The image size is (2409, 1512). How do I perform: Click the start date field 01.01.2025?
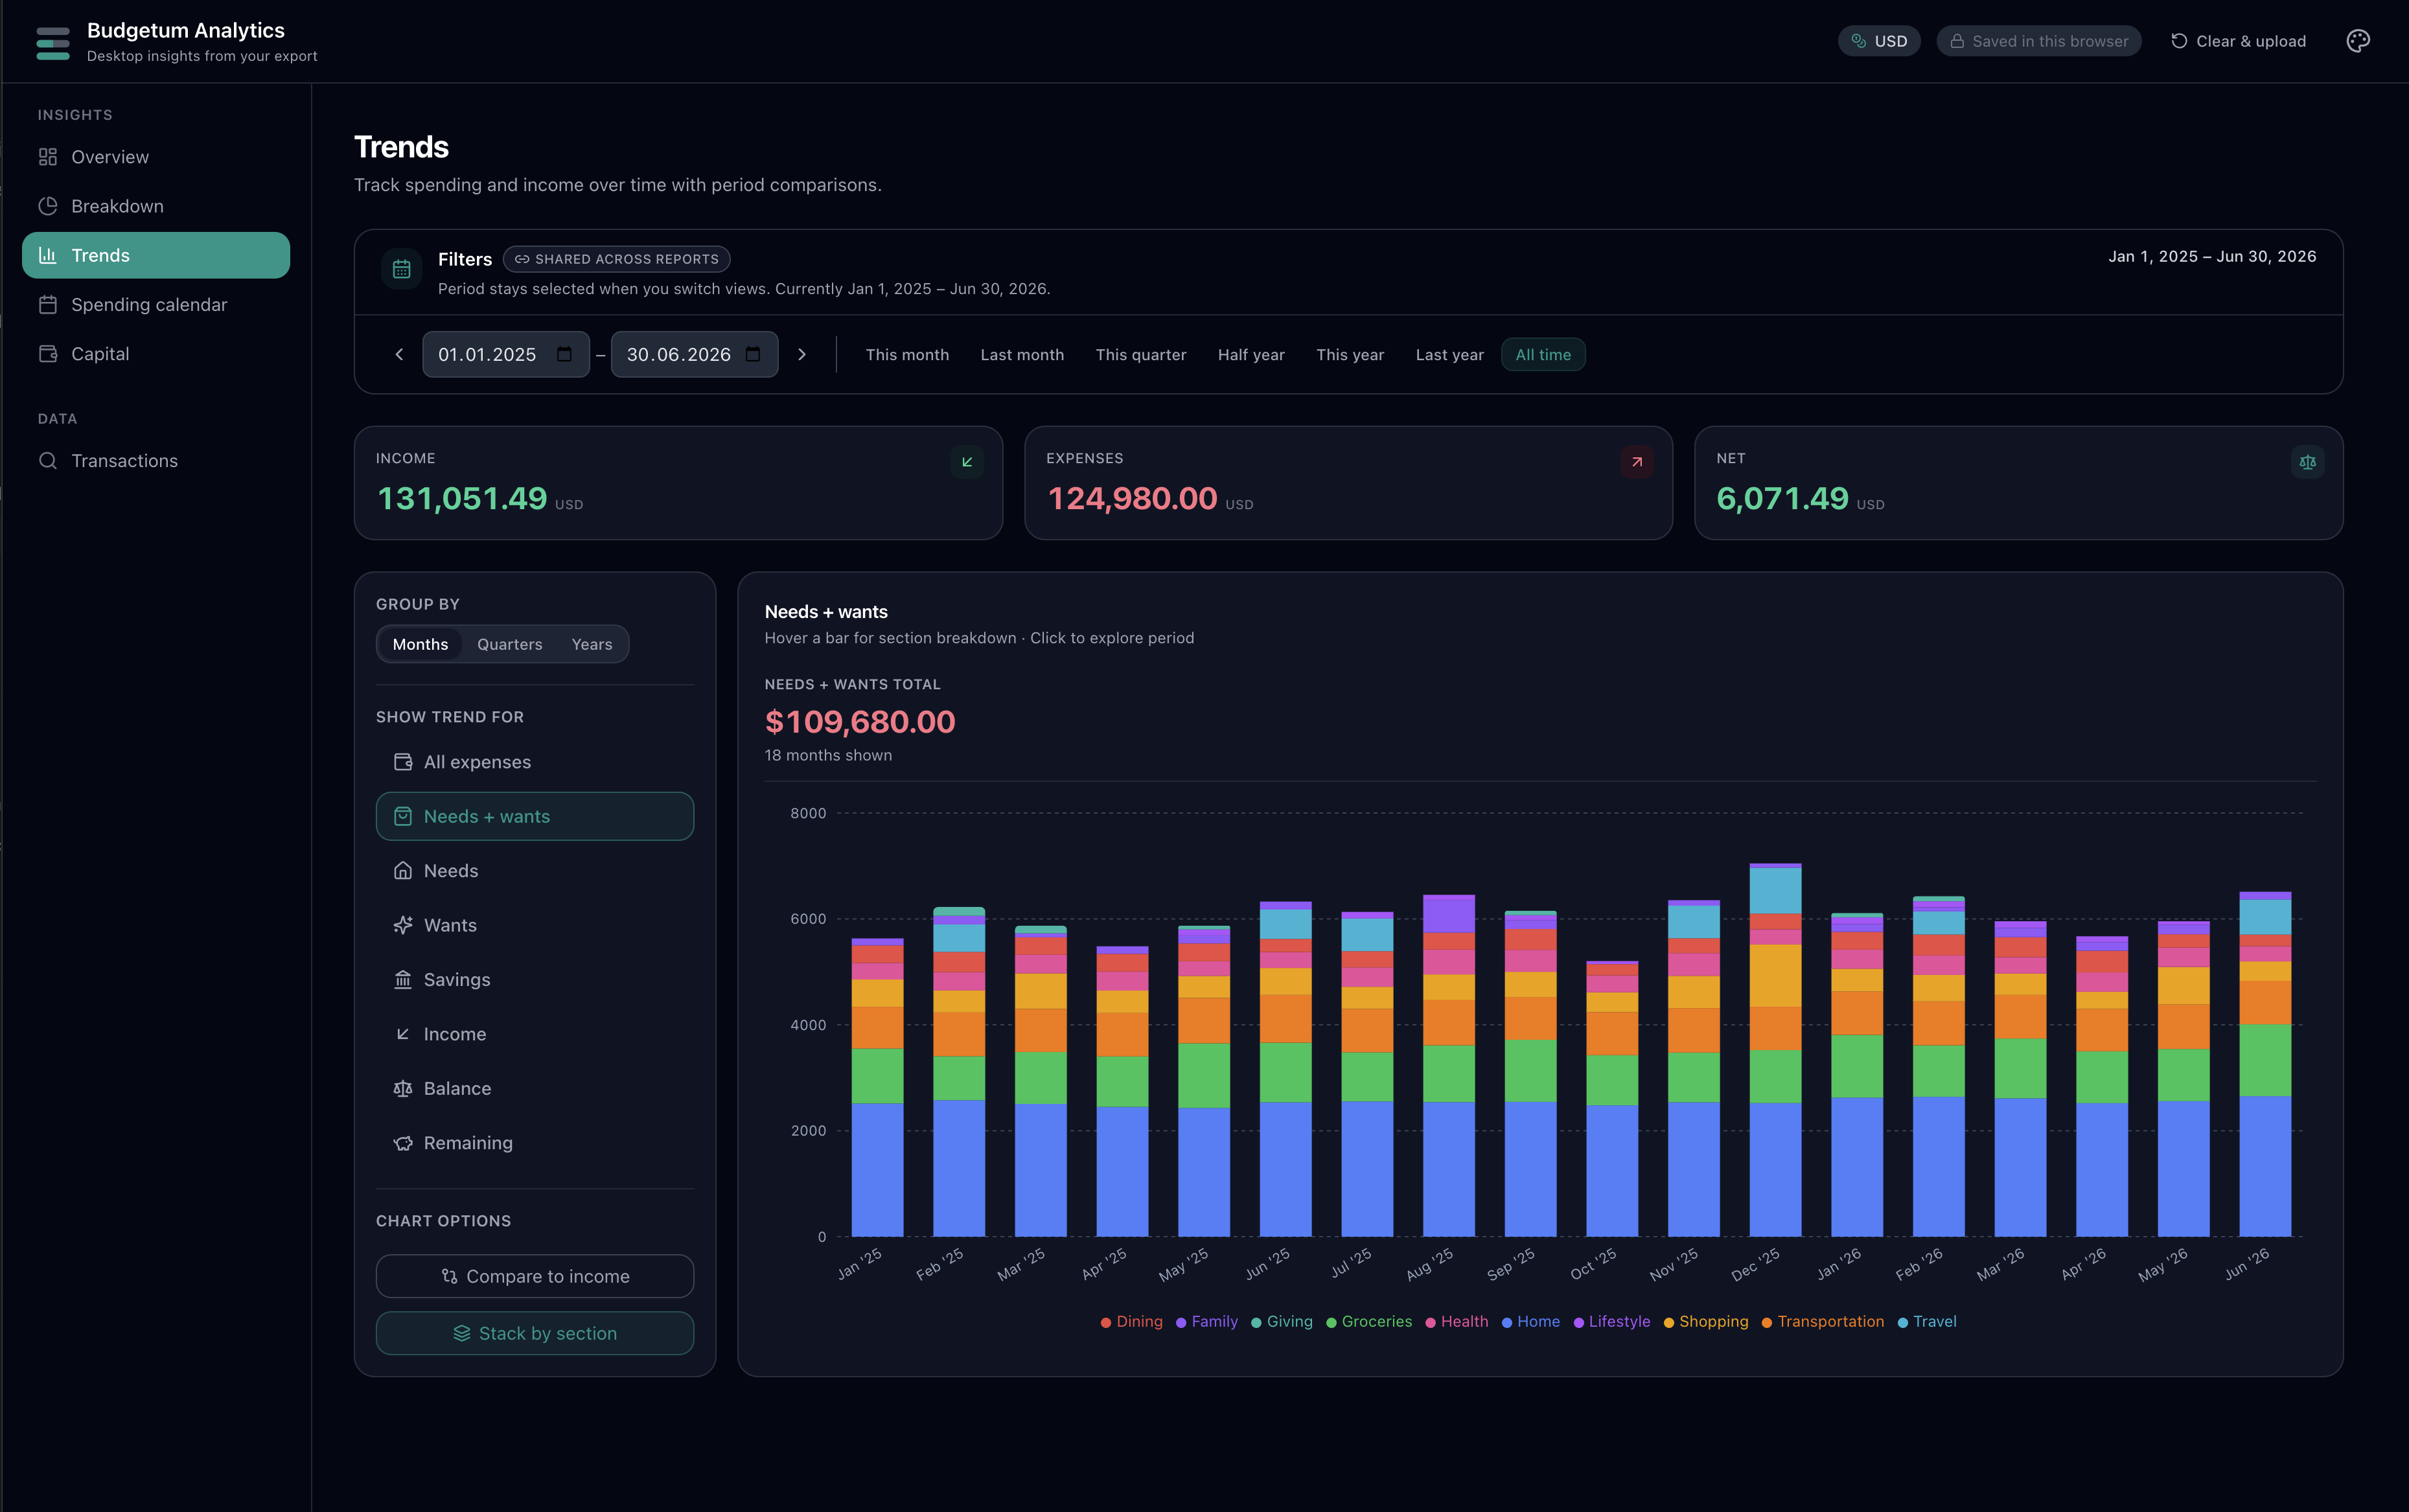(506, 354)
